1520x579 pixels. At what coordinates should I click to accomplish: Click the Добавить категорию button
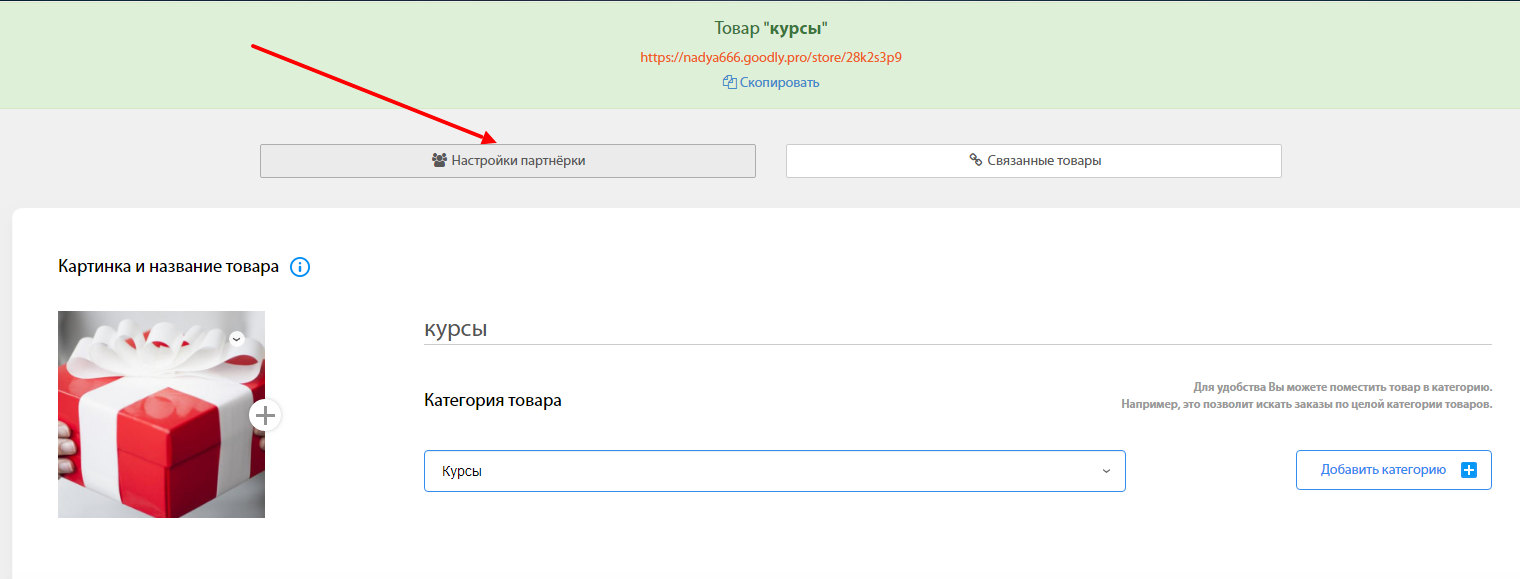click(1394, 470)
